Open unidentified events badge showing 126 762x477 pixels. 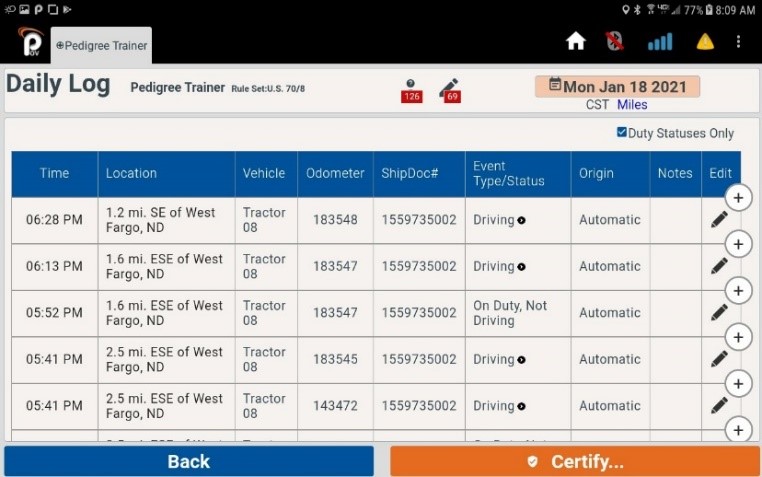[411, 91]
